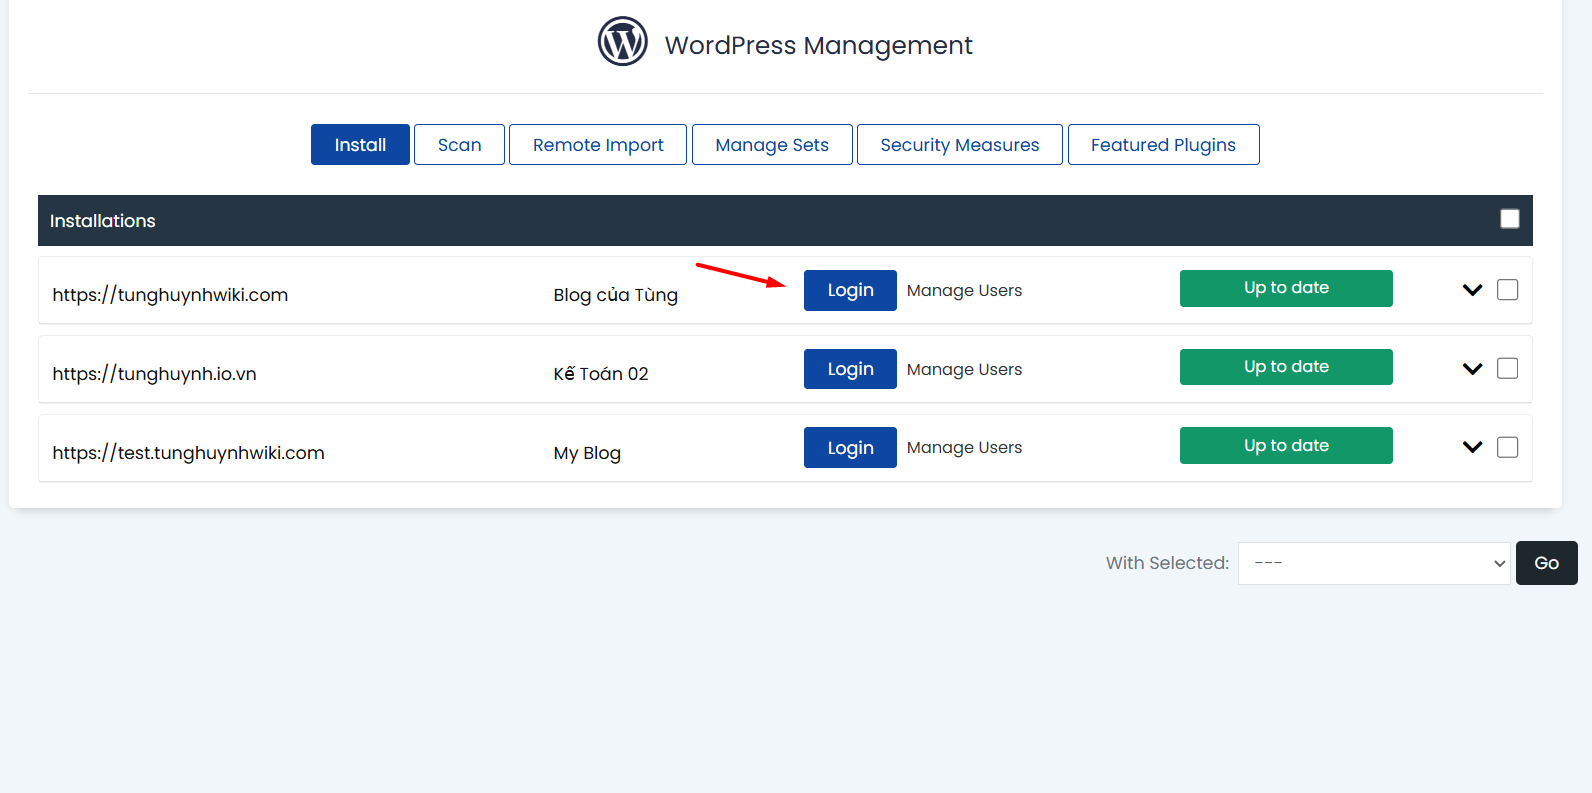Click Up to date status for Kế Toán 02
This screenshot has width=1592, height=793.
tap(1286, 367)
